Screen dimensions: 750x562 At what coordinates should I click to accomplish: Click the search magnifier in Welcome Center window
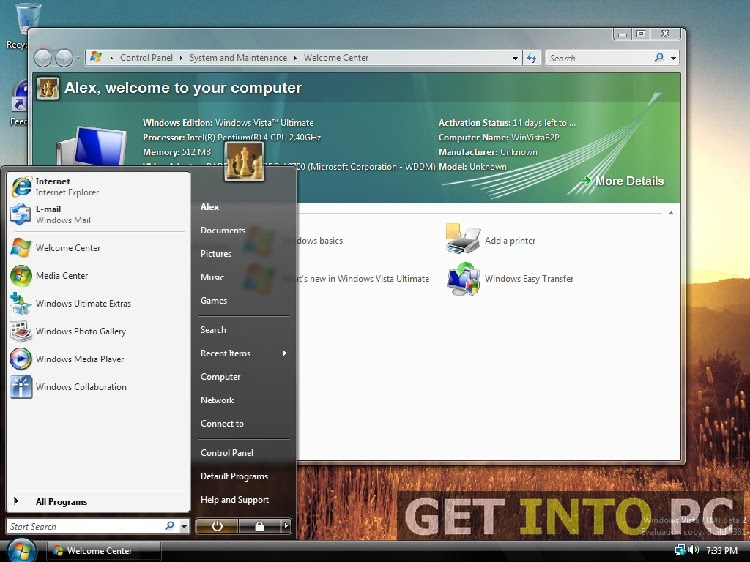click(659, 57)
